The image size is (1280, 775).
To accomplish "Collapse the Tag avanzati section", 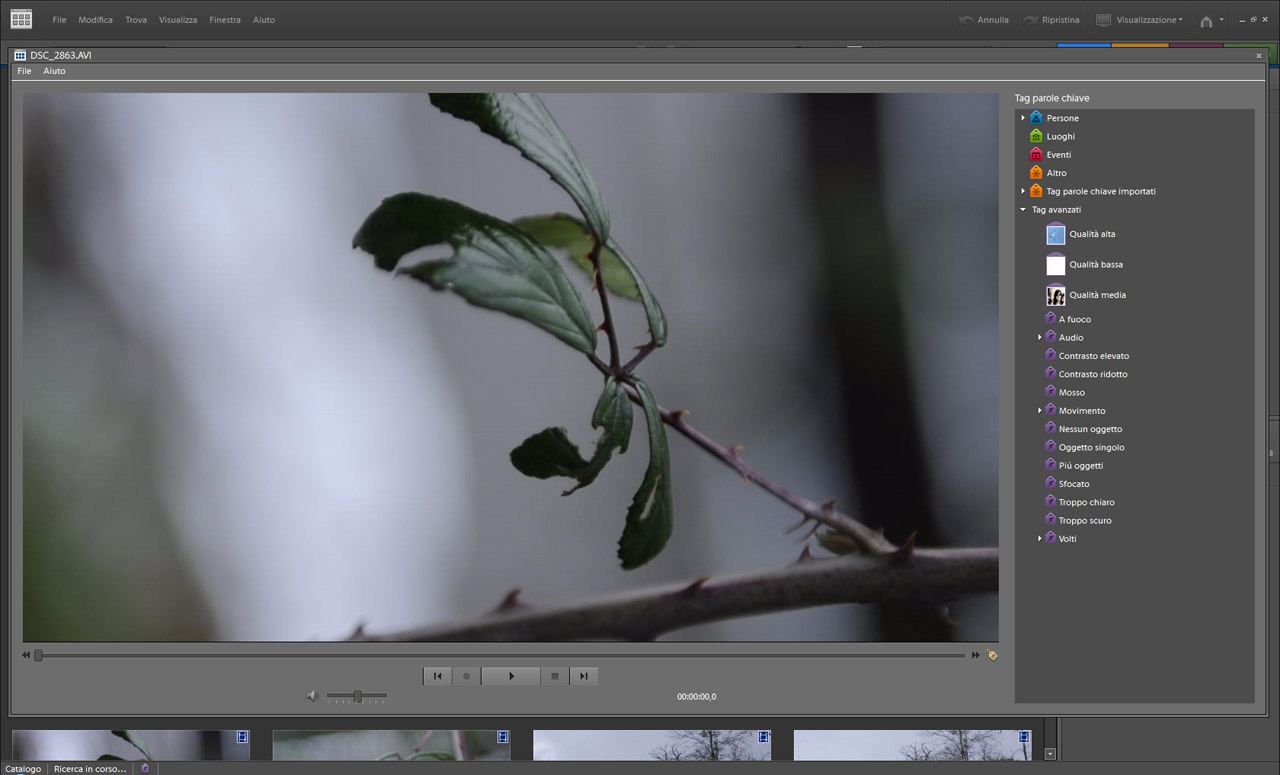I will (x=1022, y=210).
